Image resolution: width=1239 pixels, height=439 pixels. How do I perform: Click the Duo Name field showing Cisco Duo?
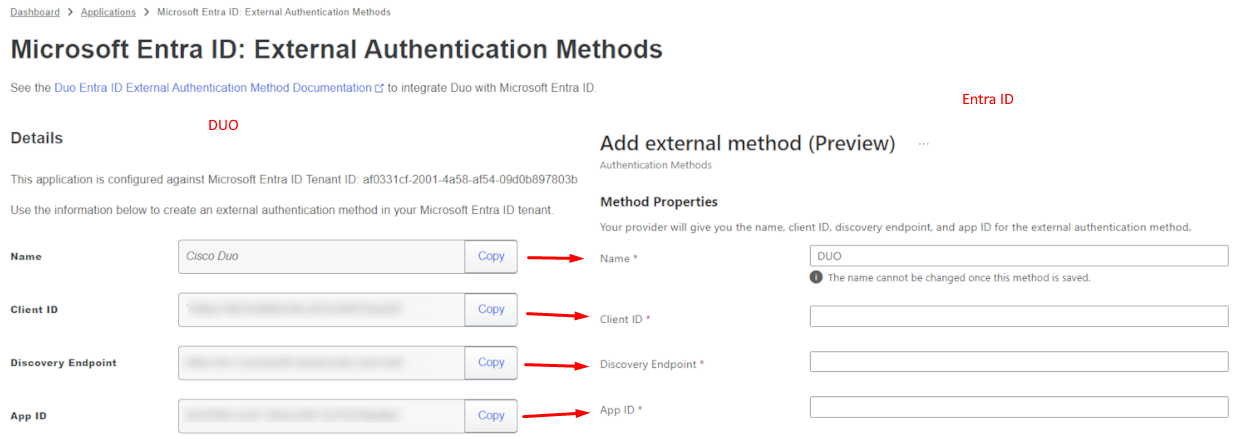click(x=321, y=256)
